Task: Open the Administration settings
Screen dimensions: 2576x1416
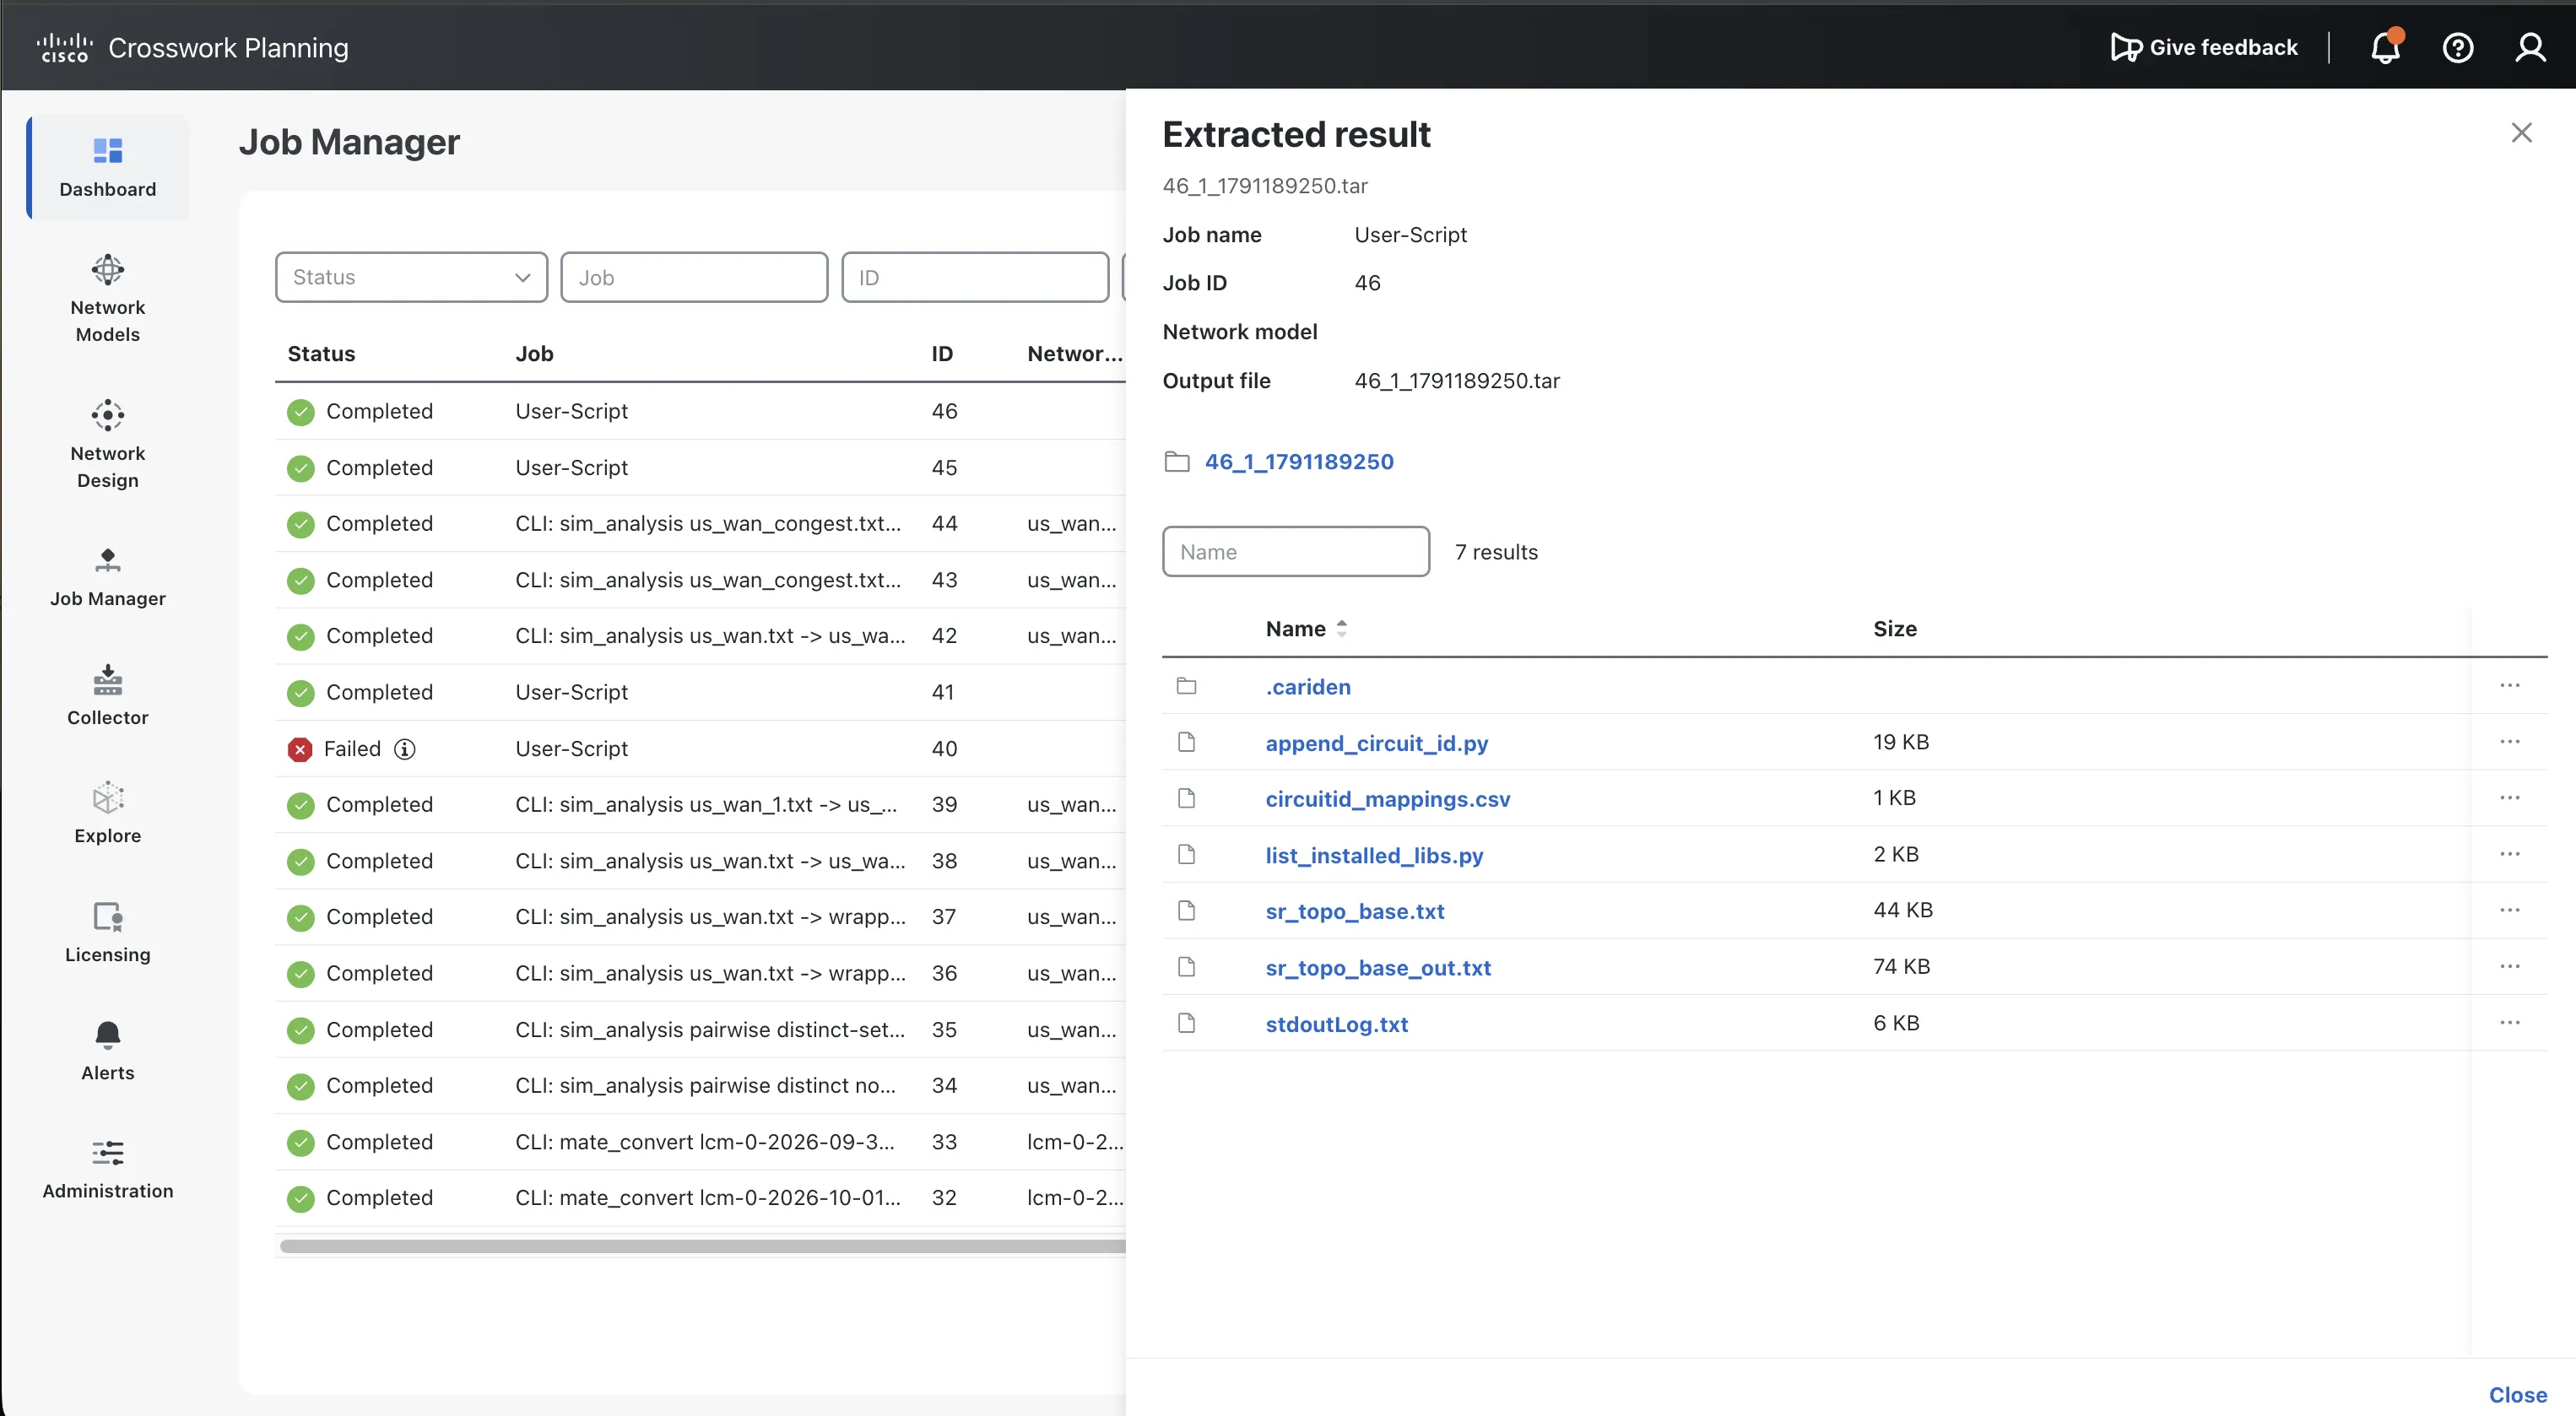Action: [108, 1168]
